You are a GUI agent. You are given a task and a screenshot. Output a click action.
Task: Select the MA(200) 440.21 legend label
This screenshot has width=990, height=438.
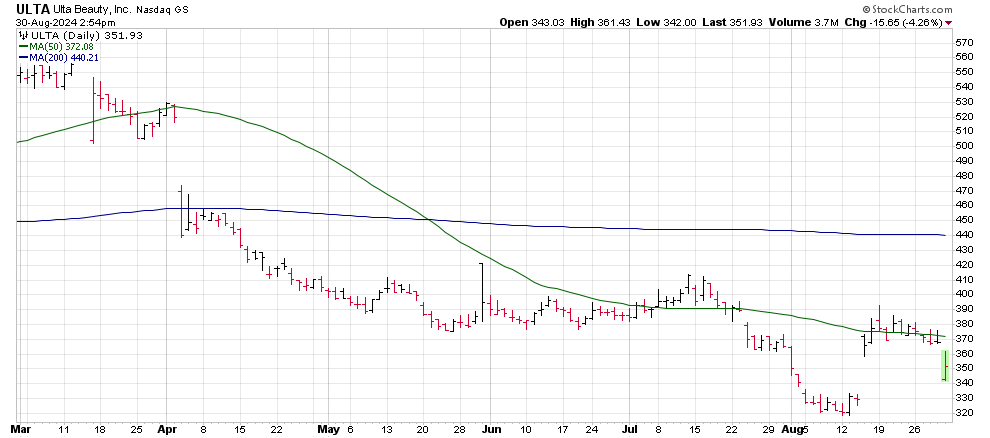tap(64, 58)
